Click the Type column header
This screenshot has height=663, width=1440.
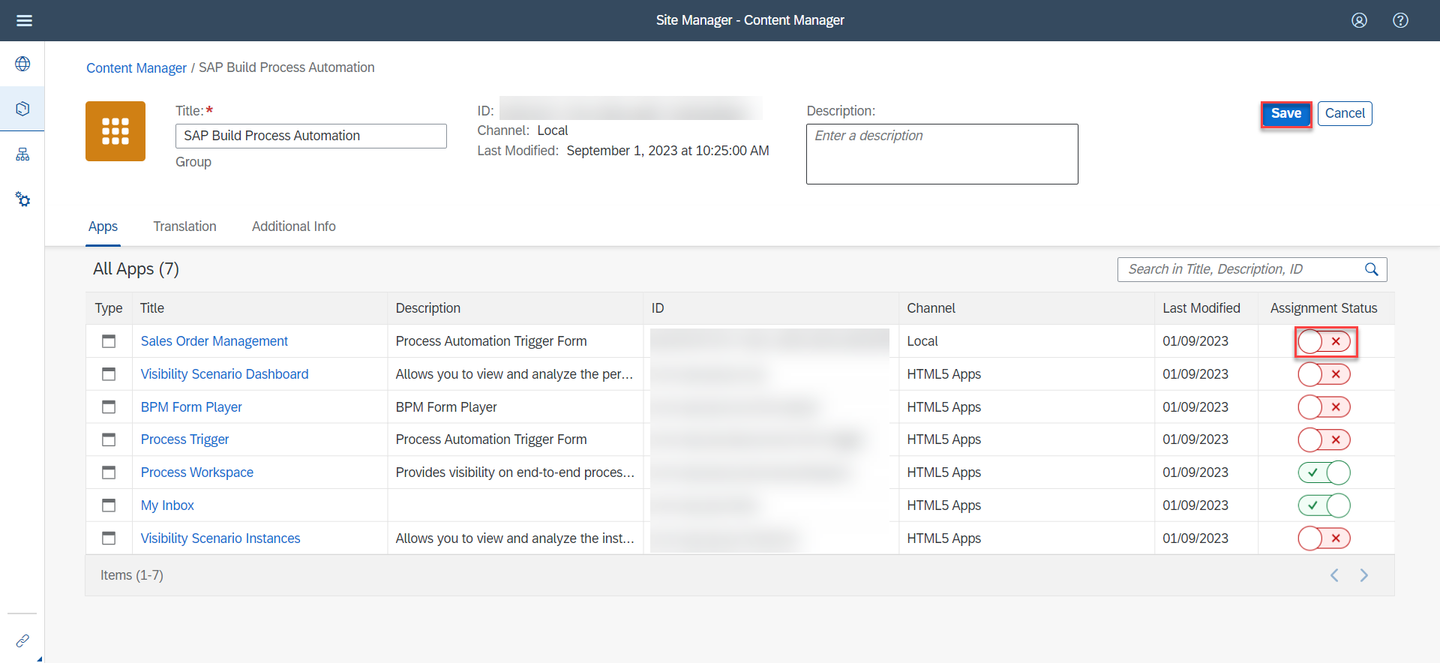108,308
